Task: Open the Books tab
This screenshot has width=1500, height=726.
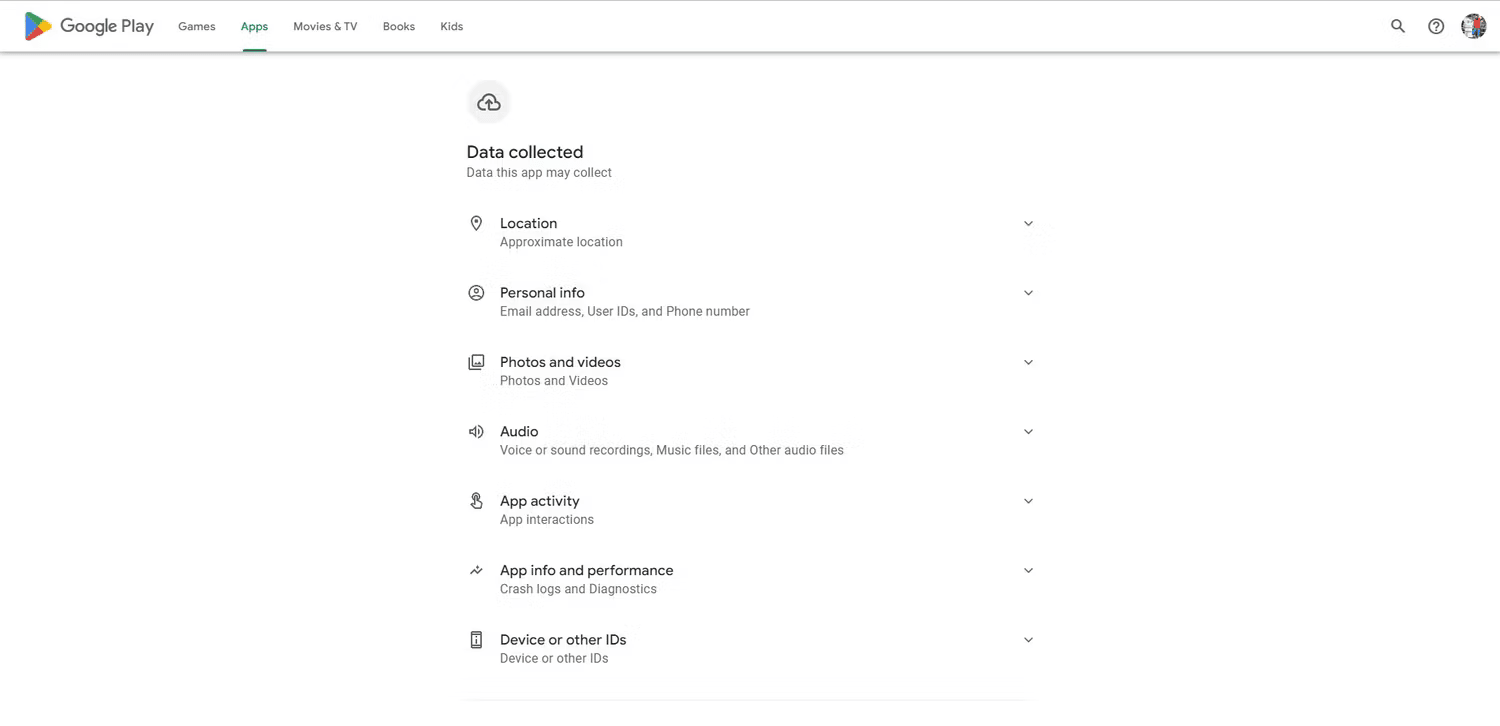Action: click(399, 26)
